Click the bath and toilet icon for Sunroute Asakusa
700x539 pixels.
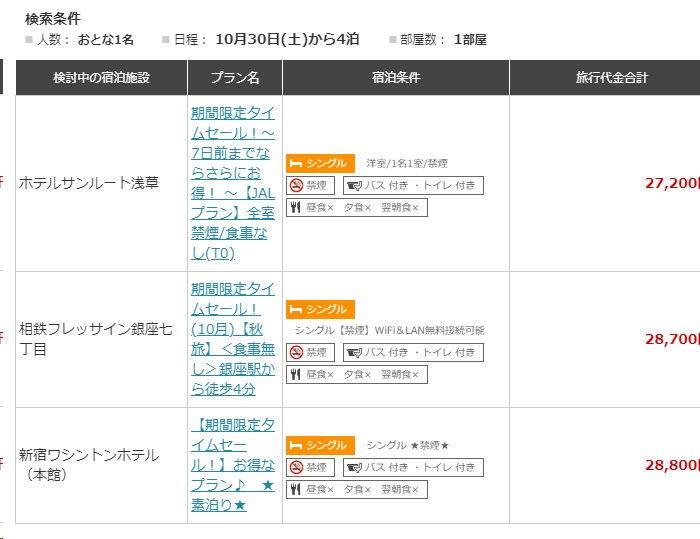click(x=353, y=185)
